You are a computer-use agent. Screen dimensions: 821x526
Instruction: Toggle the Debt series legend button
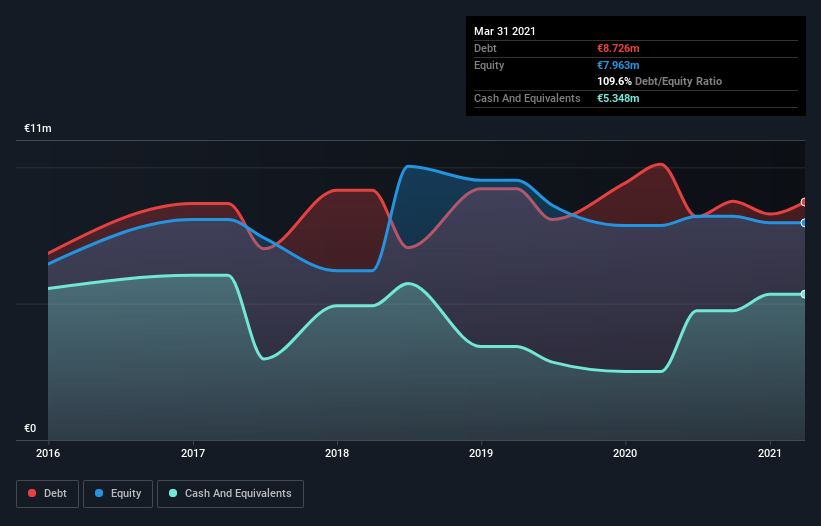pyautogui.click(x=47, y=494)
